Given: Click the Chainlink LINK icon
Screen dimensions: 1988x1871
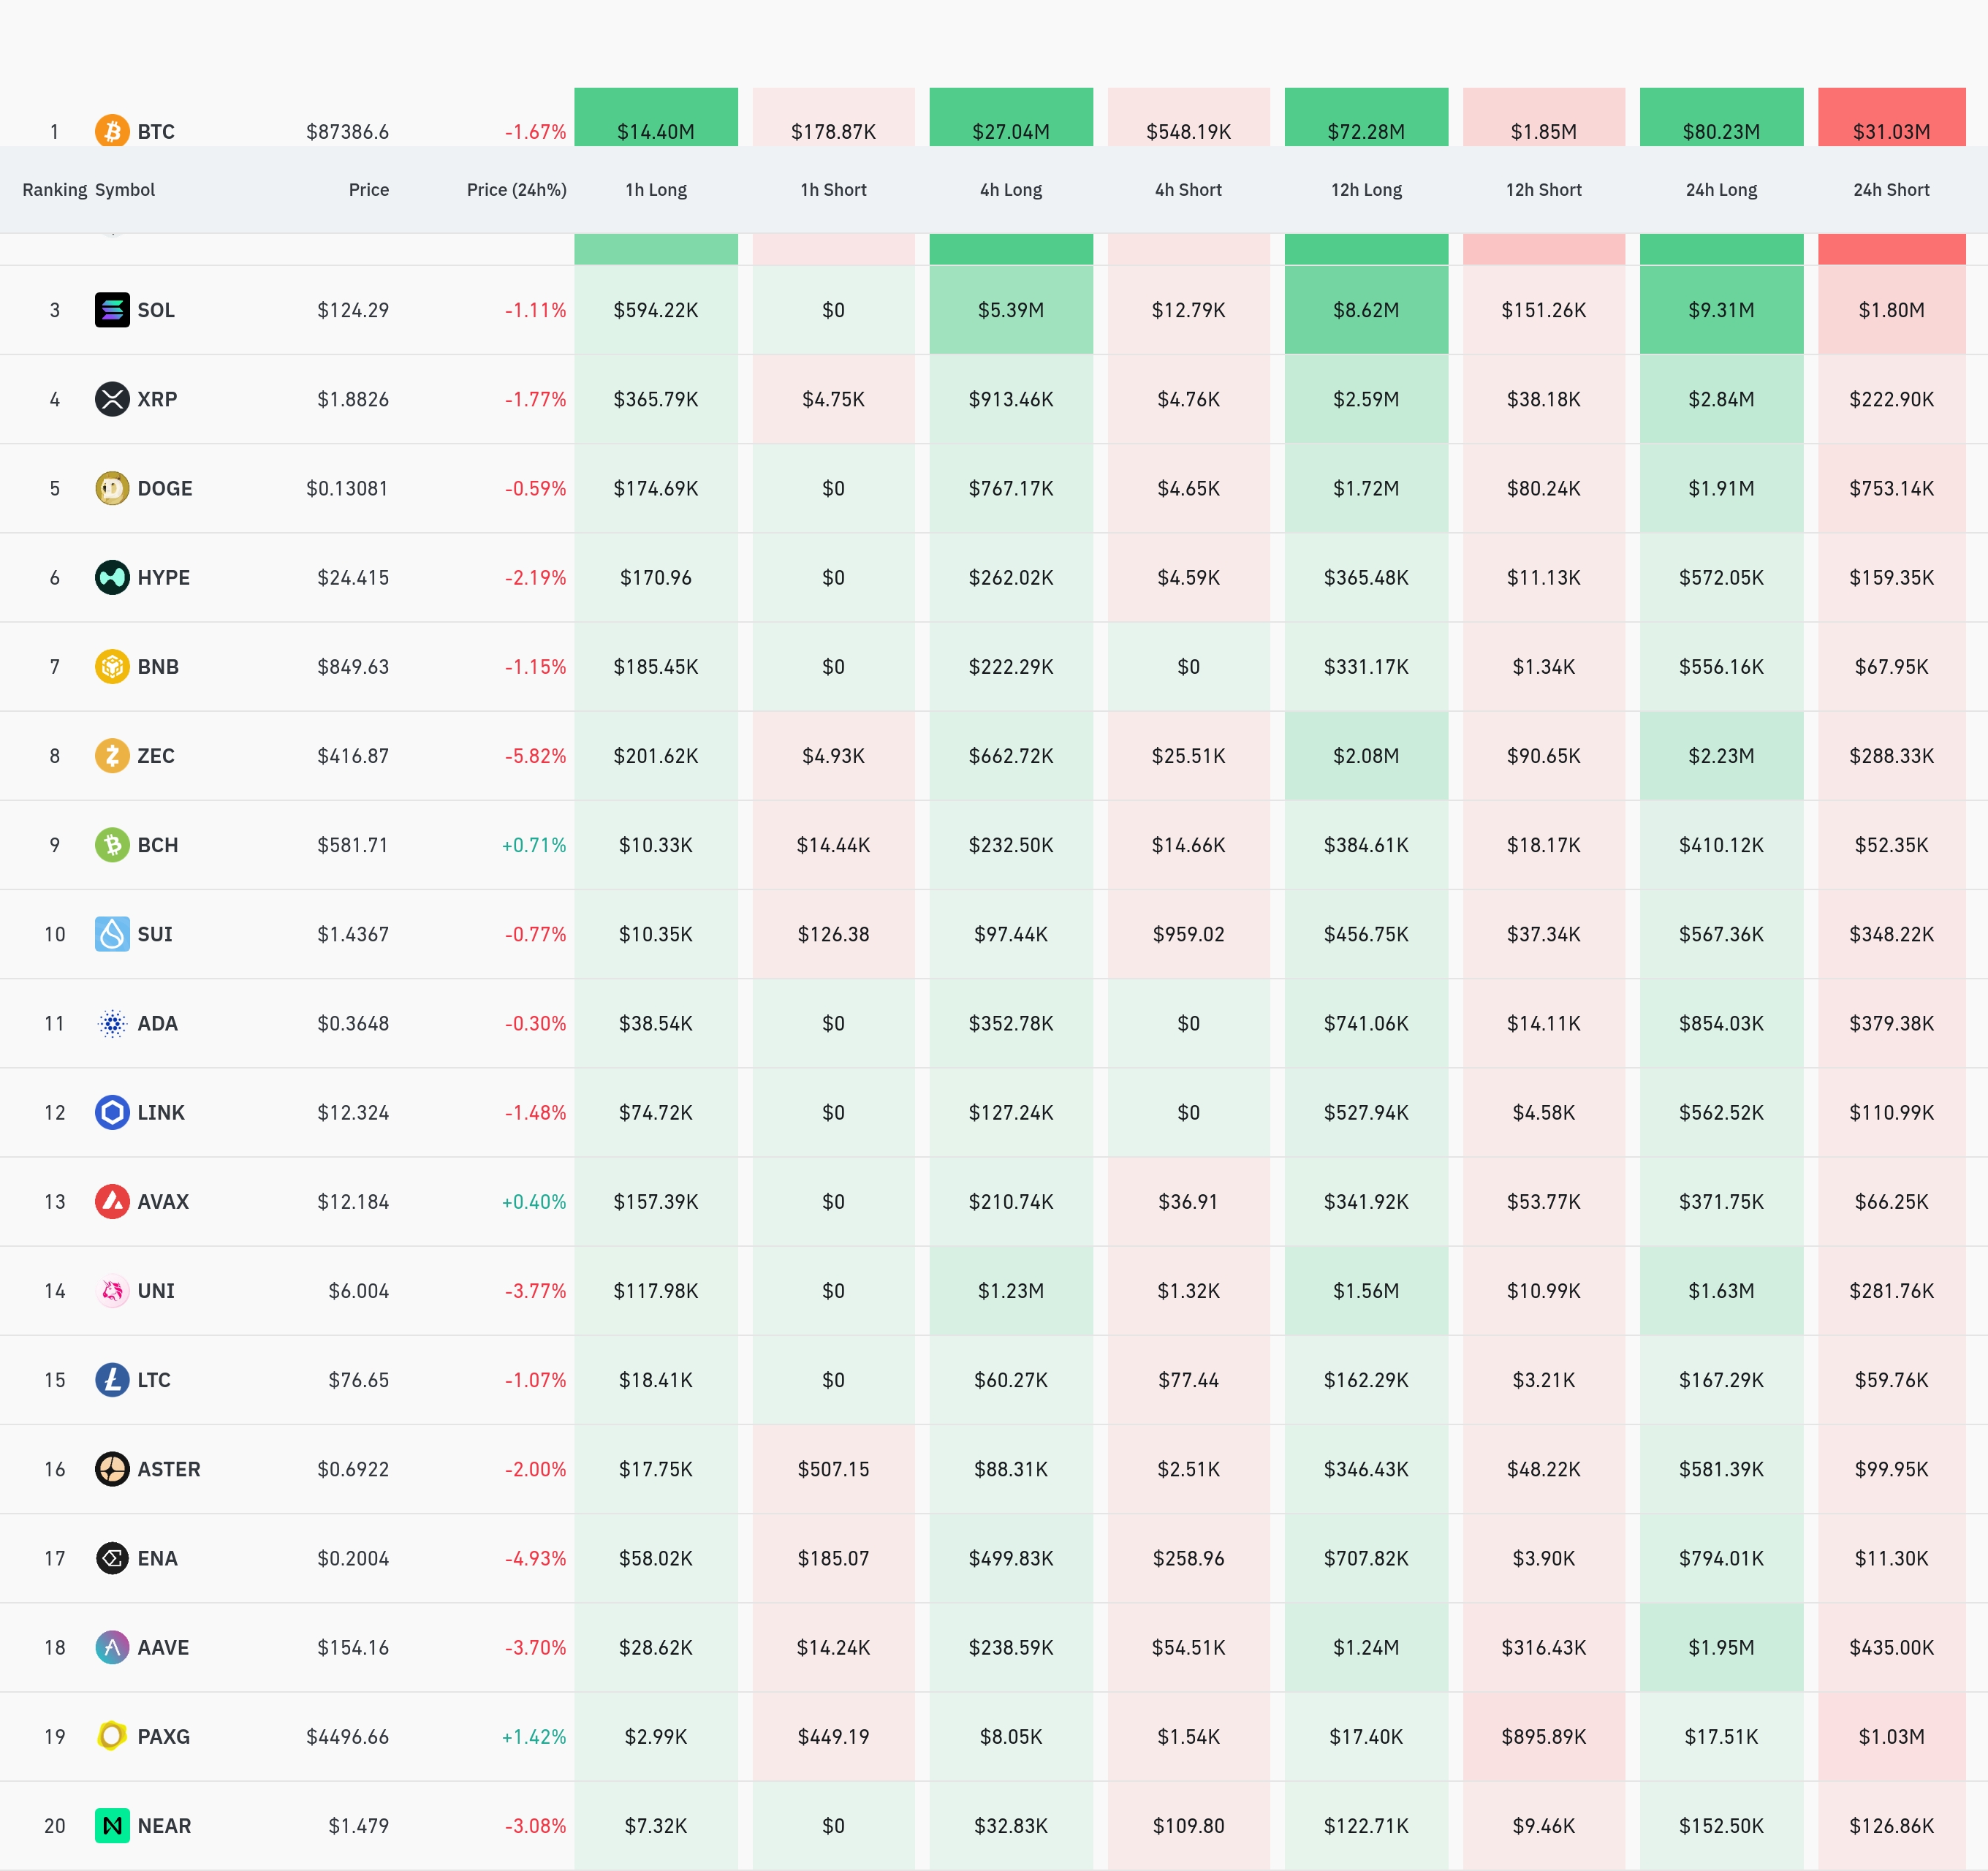Looking at the screenshot, I should [x=112, y=1112].
